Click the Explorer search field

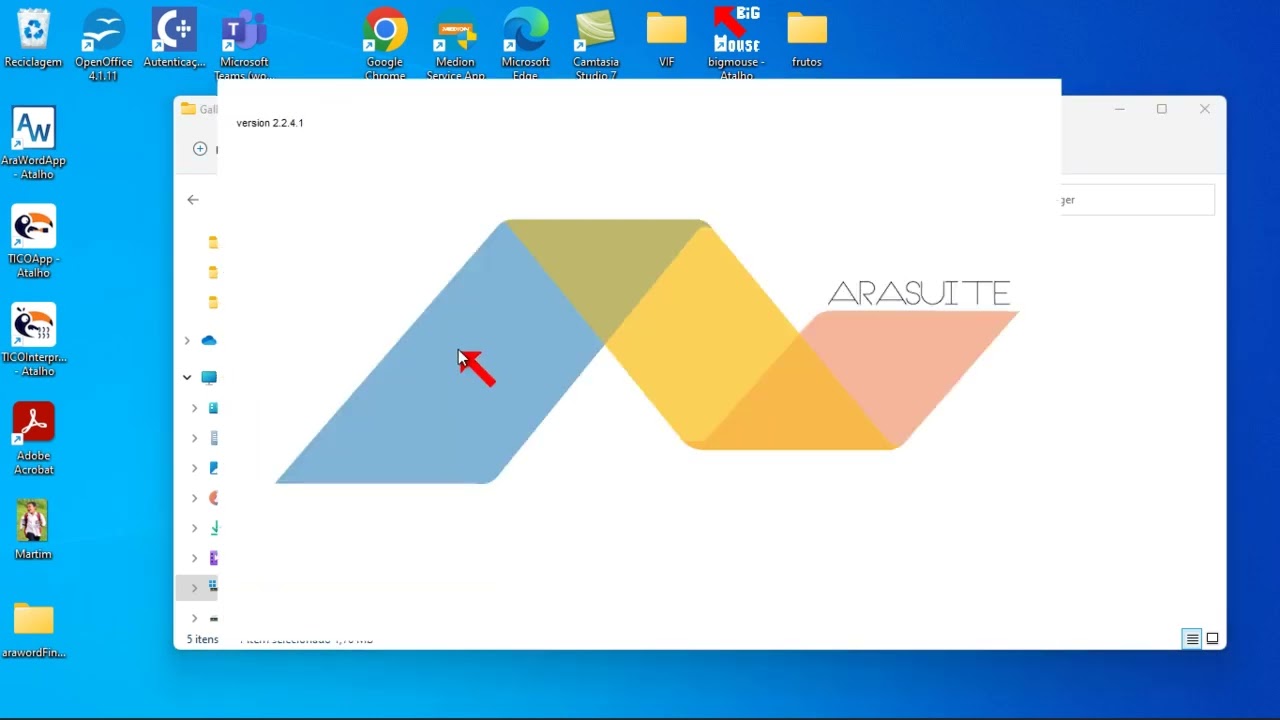[x=1138, y=200]
